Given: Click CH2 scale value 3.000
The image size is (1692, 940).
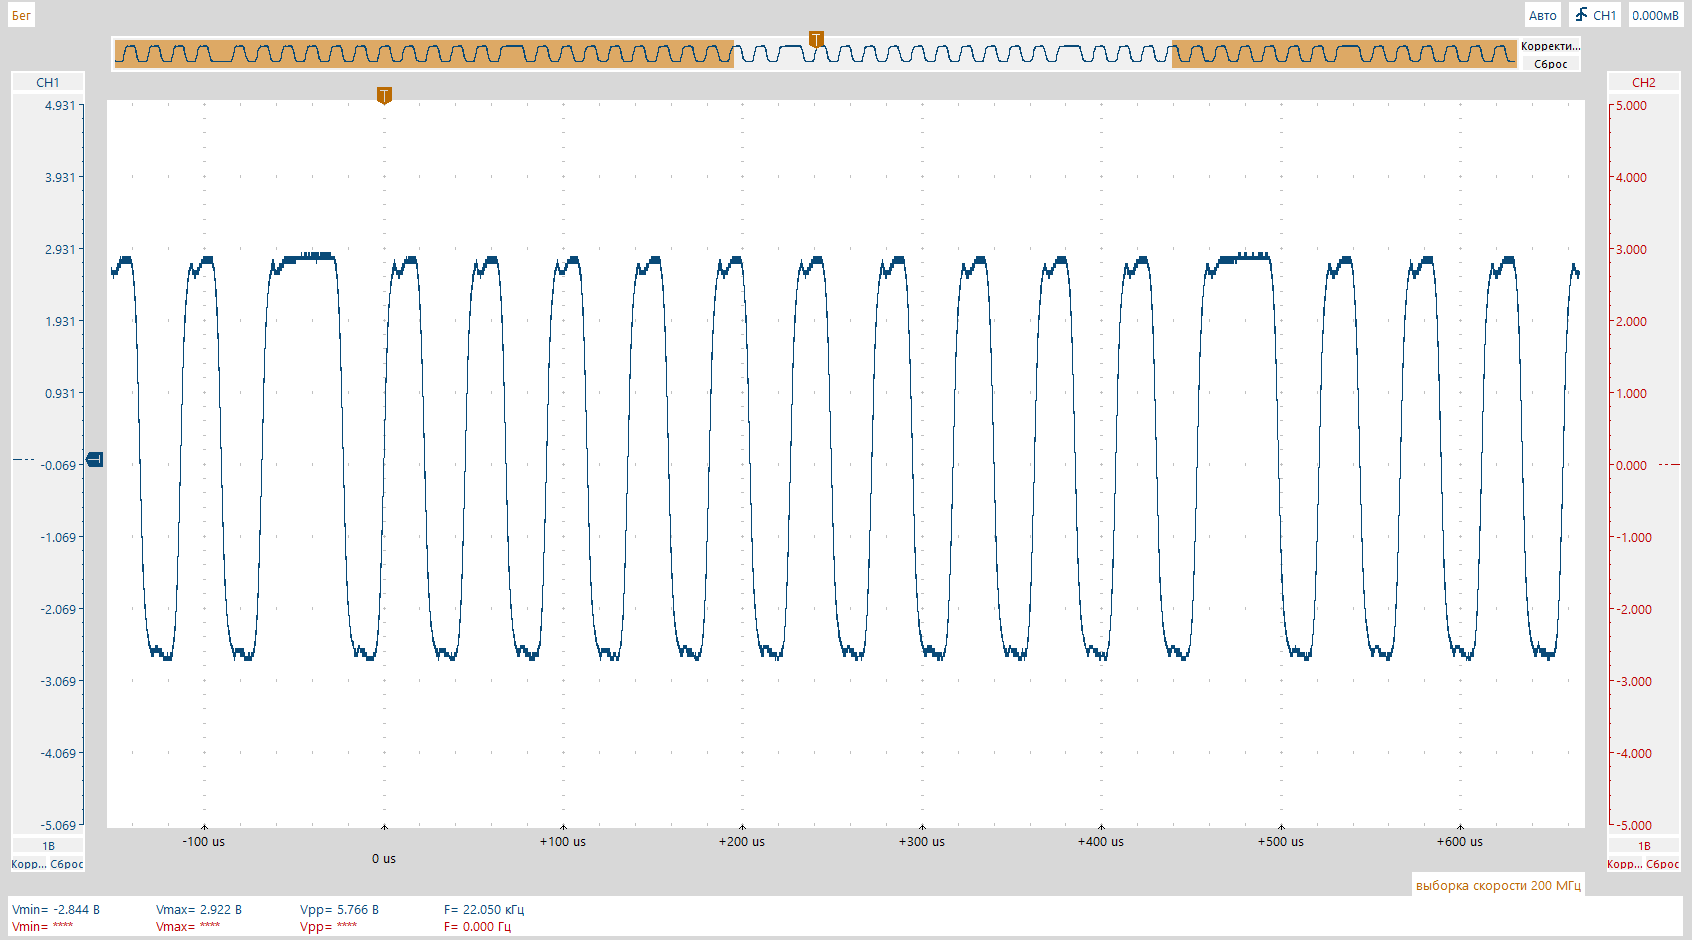Looking at the screenshot, I should (x=1631, y=249).
